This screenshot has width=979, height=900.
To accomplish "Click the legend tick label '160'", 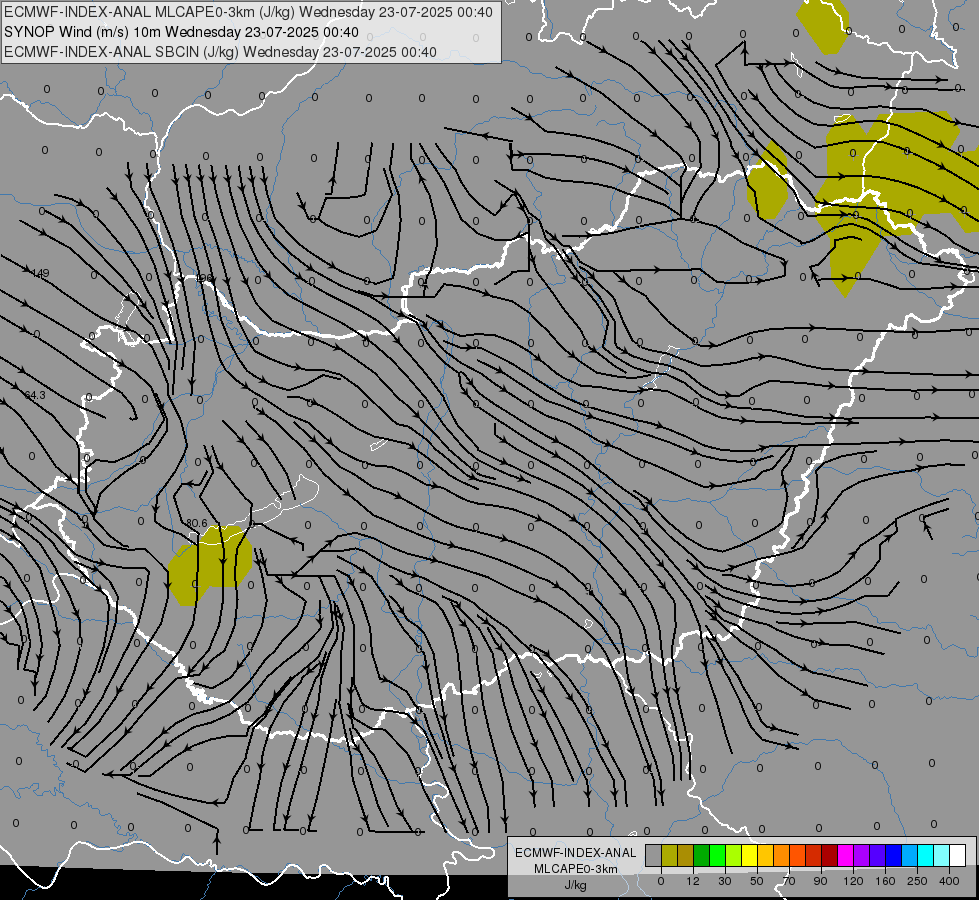I will point(885,881).
